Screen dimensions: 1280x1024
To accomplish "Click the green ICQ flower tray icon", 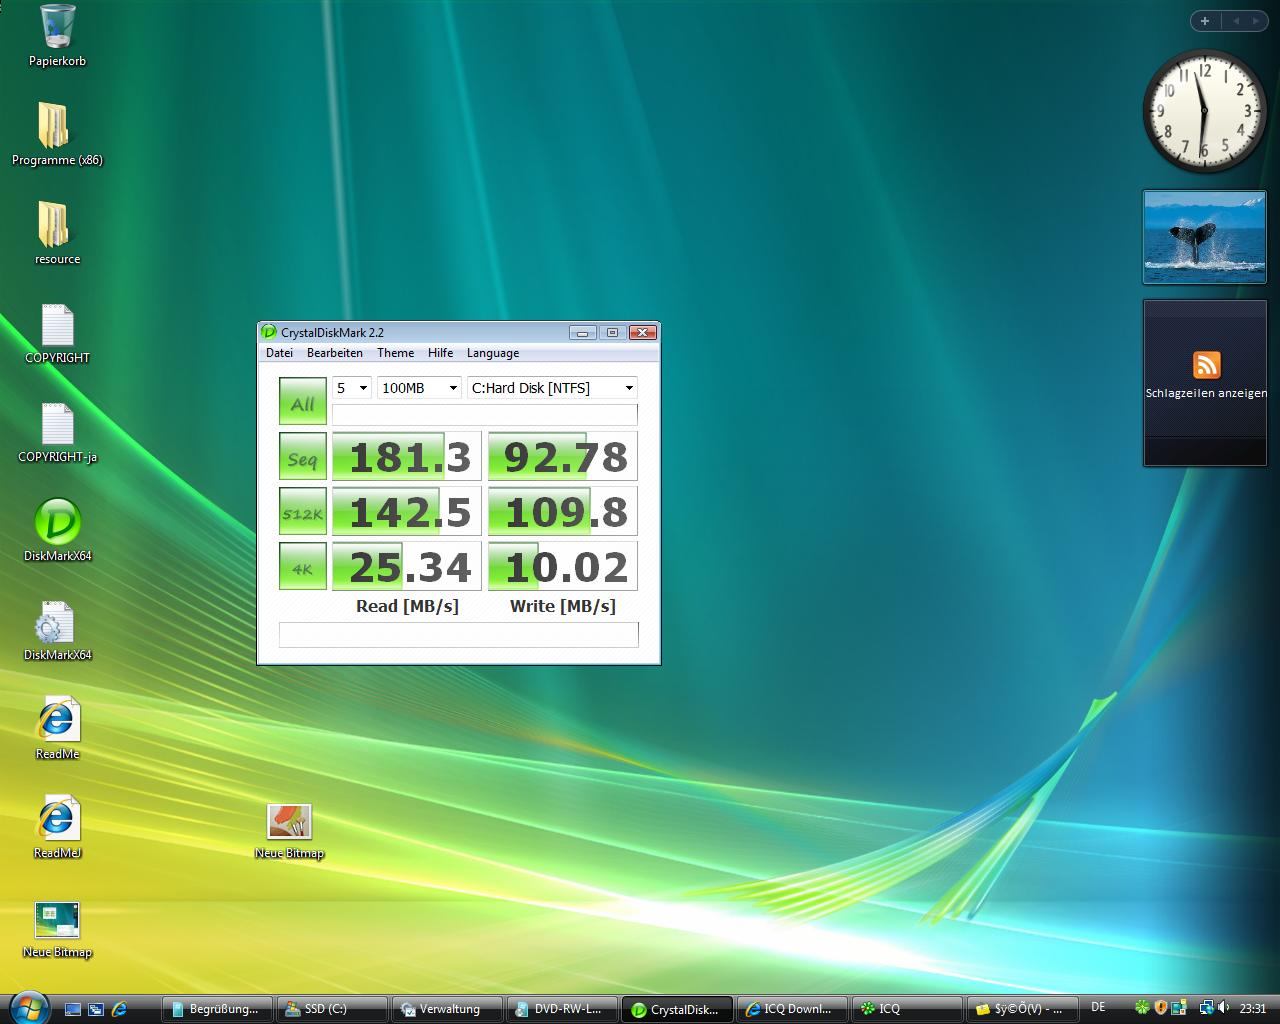I will [x=1142, y=1008].
